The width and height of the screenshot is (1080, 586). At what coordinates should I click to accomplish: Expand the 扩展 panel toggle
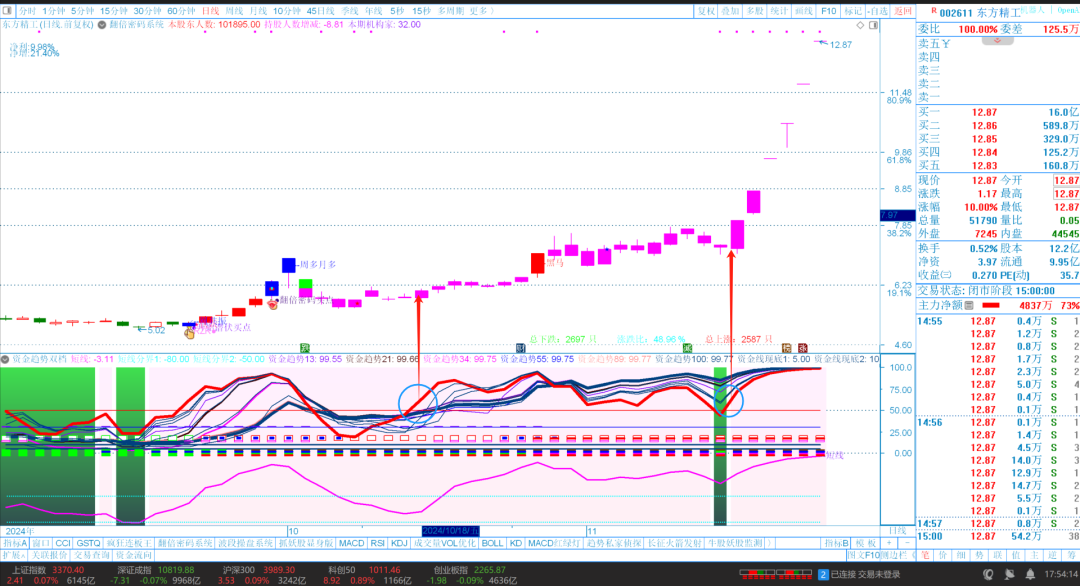click(x=14, y=555)
